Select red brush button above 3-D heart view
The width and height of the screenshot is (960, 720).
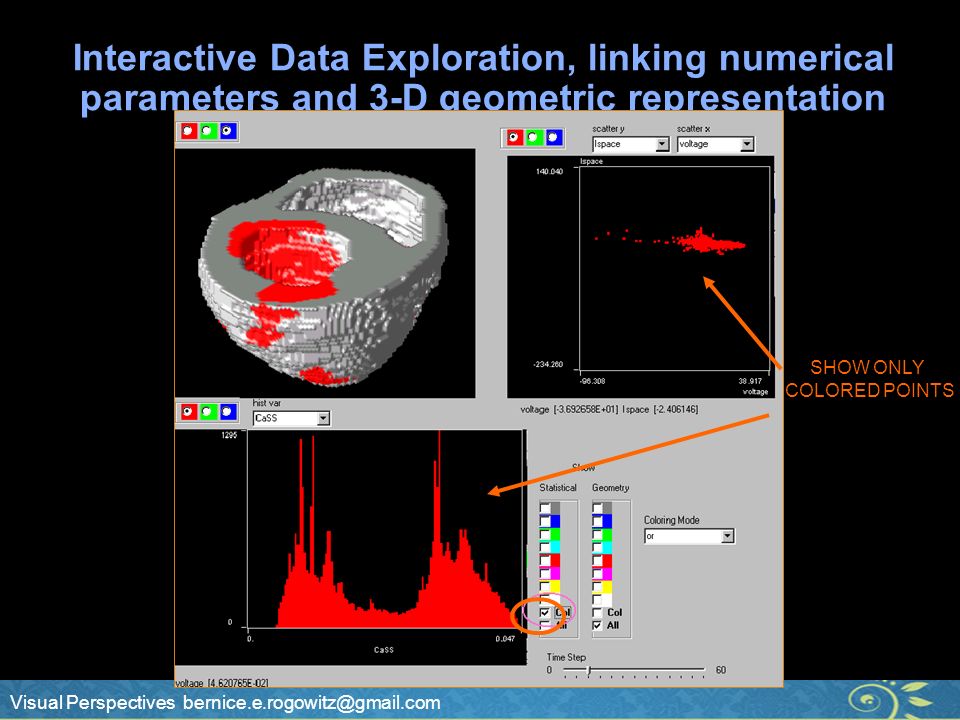(x=189, y=131)
